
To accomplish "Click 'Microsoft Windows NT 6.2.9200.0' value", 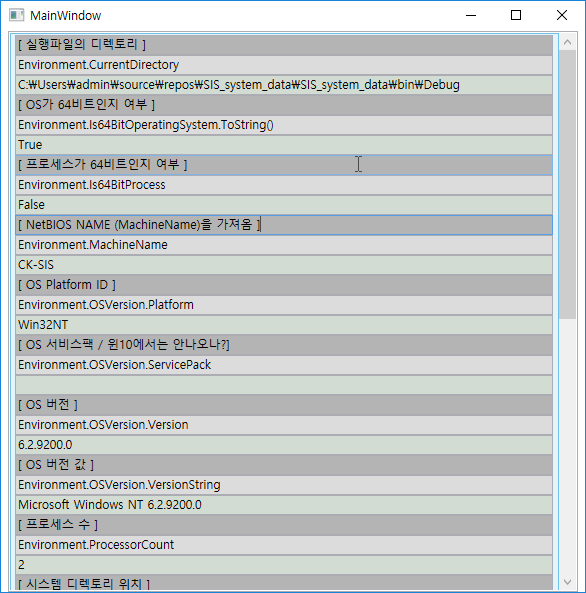I will pyautogui.click(x=284, y=505).
